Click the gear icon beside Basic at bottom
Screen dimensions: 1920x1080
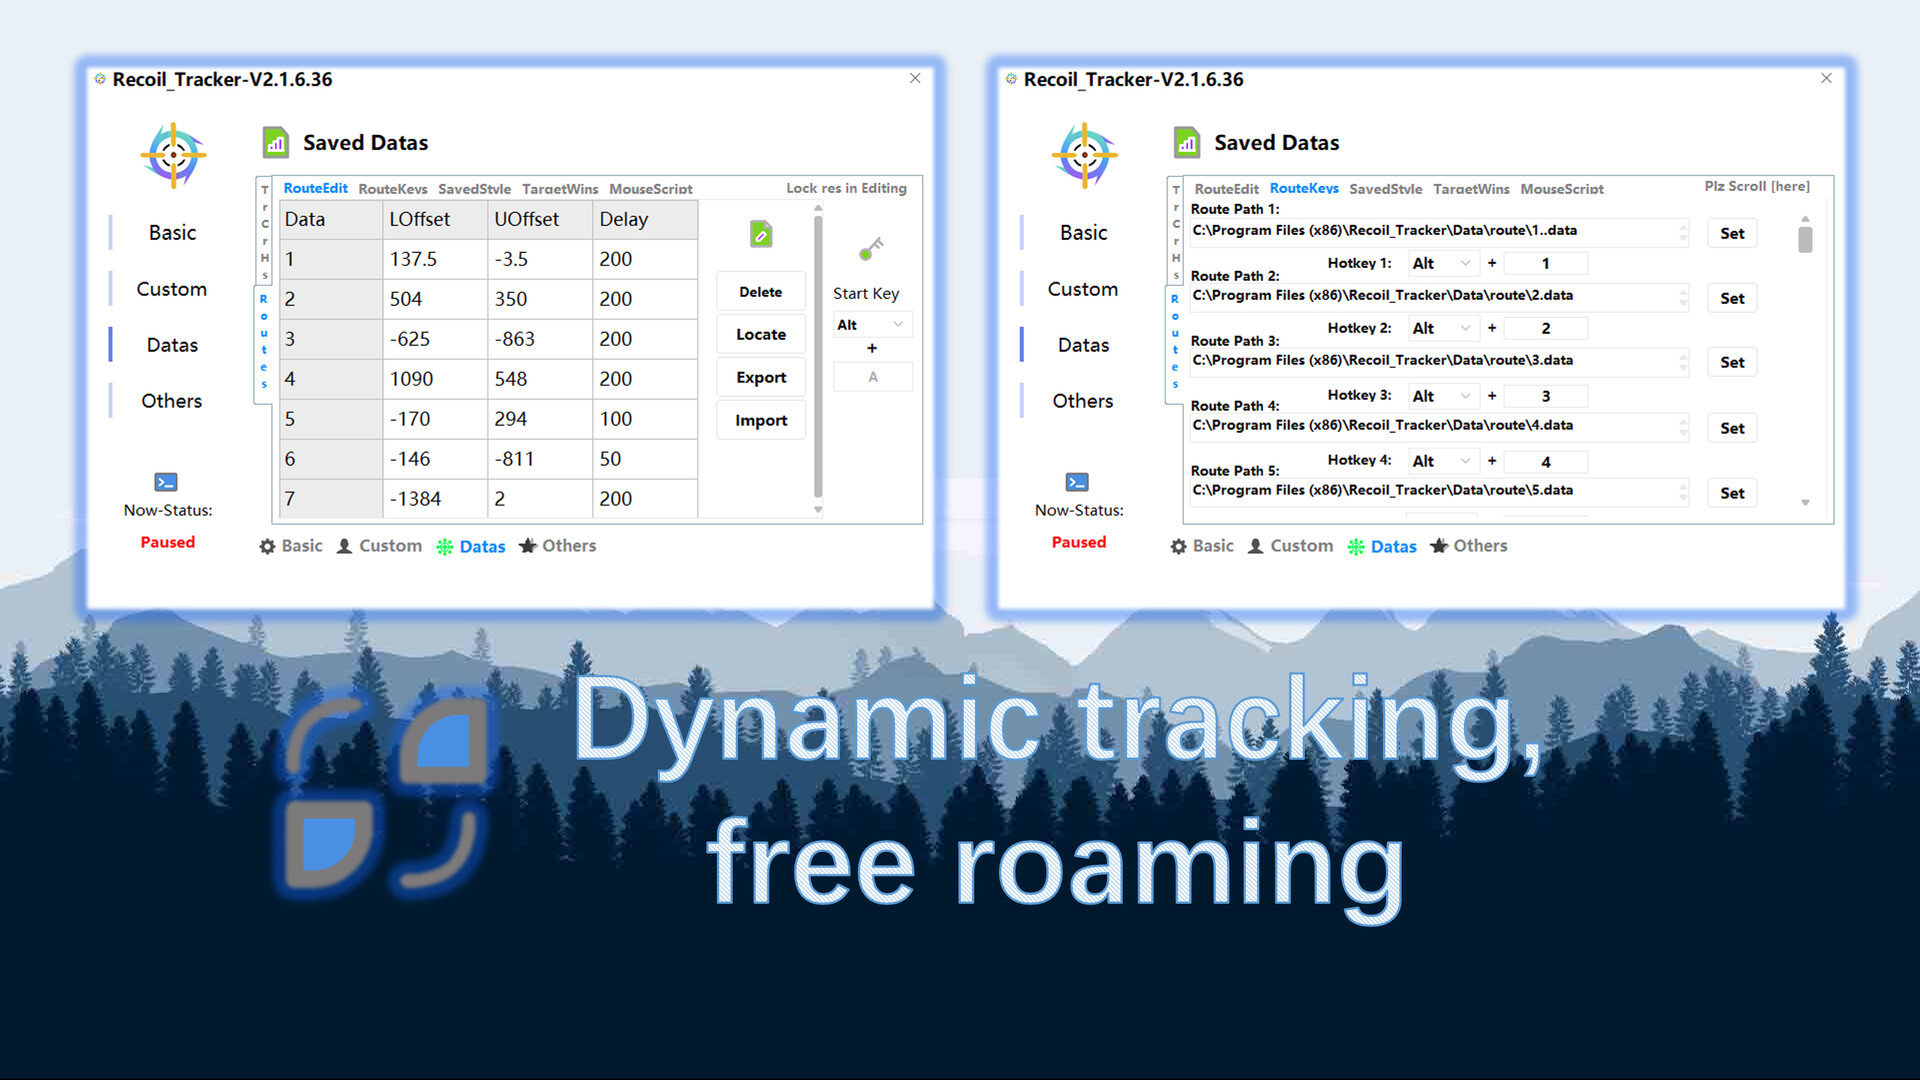tap(266, 546)
